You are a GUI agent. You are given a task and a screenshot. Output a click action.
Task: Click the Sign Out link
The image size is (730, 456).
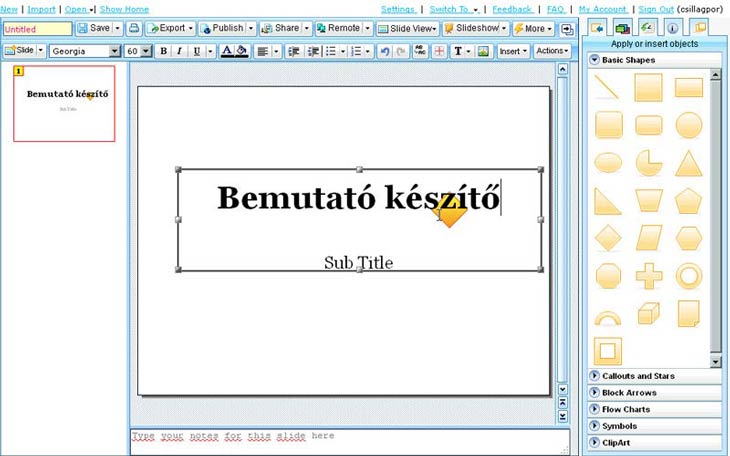click(656, 9)
